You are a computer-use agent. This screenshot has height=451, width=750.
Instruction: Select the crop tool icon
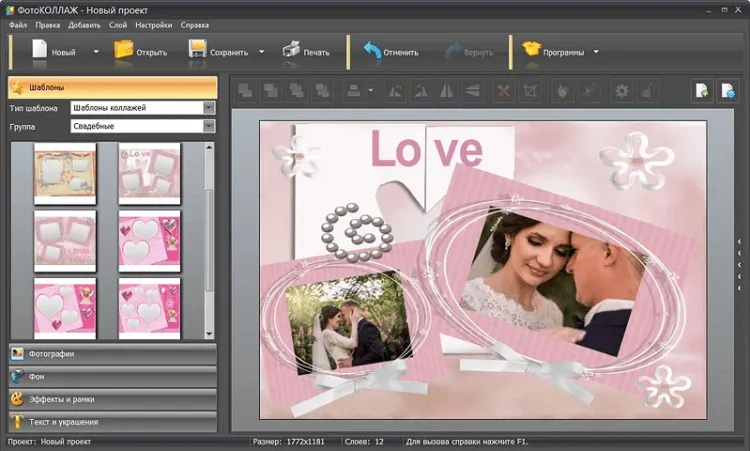tap(530, 91)
